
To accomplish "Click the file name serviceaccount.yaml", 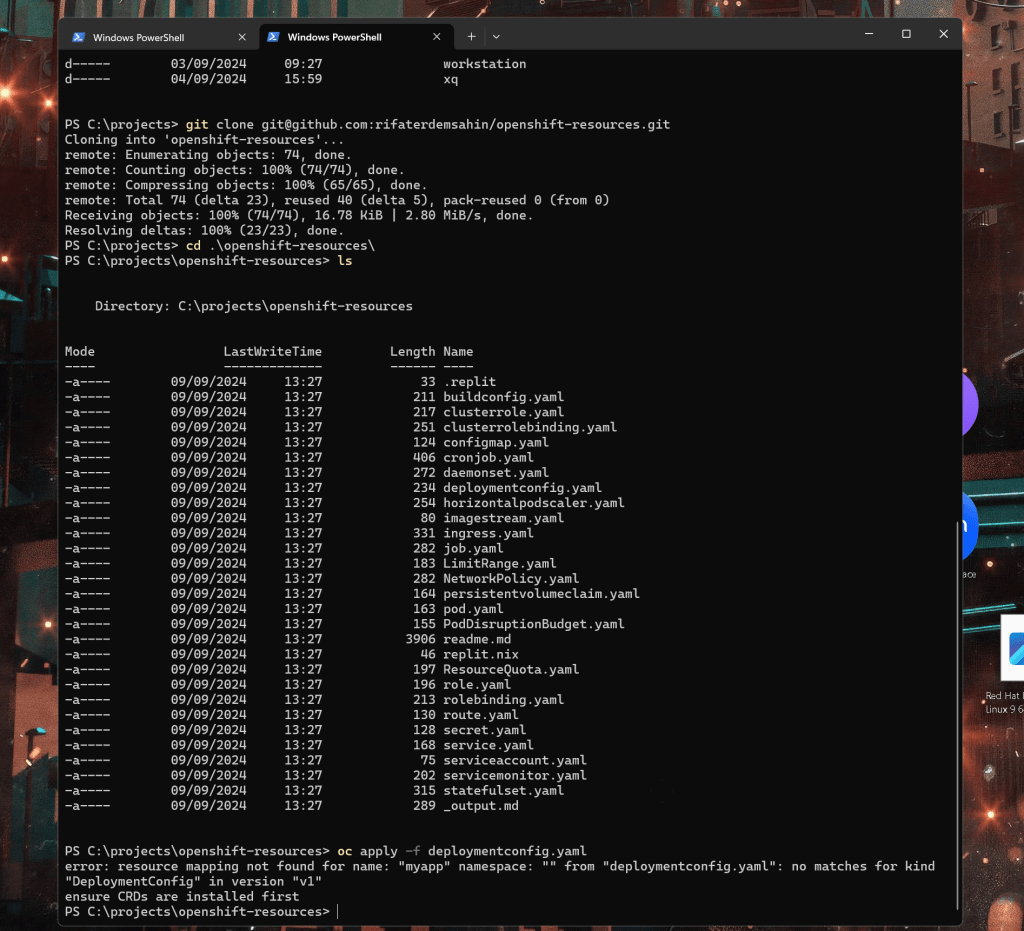I will tap(515, 760).
